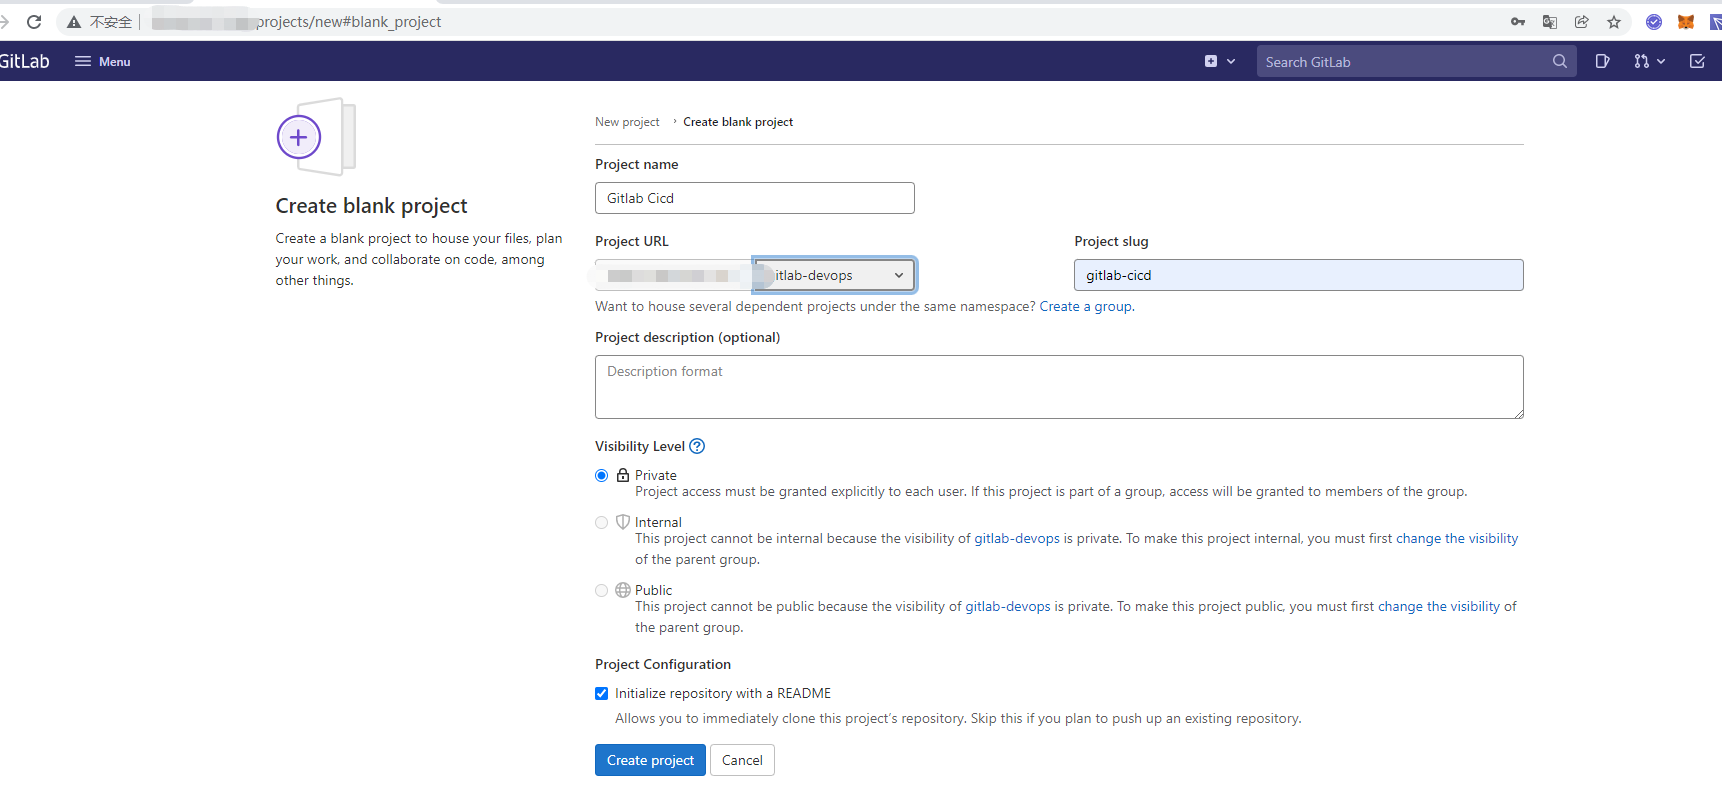Click the New project breadcrumb link
This screenshot has height=808, width=1722.
point(627,122)
